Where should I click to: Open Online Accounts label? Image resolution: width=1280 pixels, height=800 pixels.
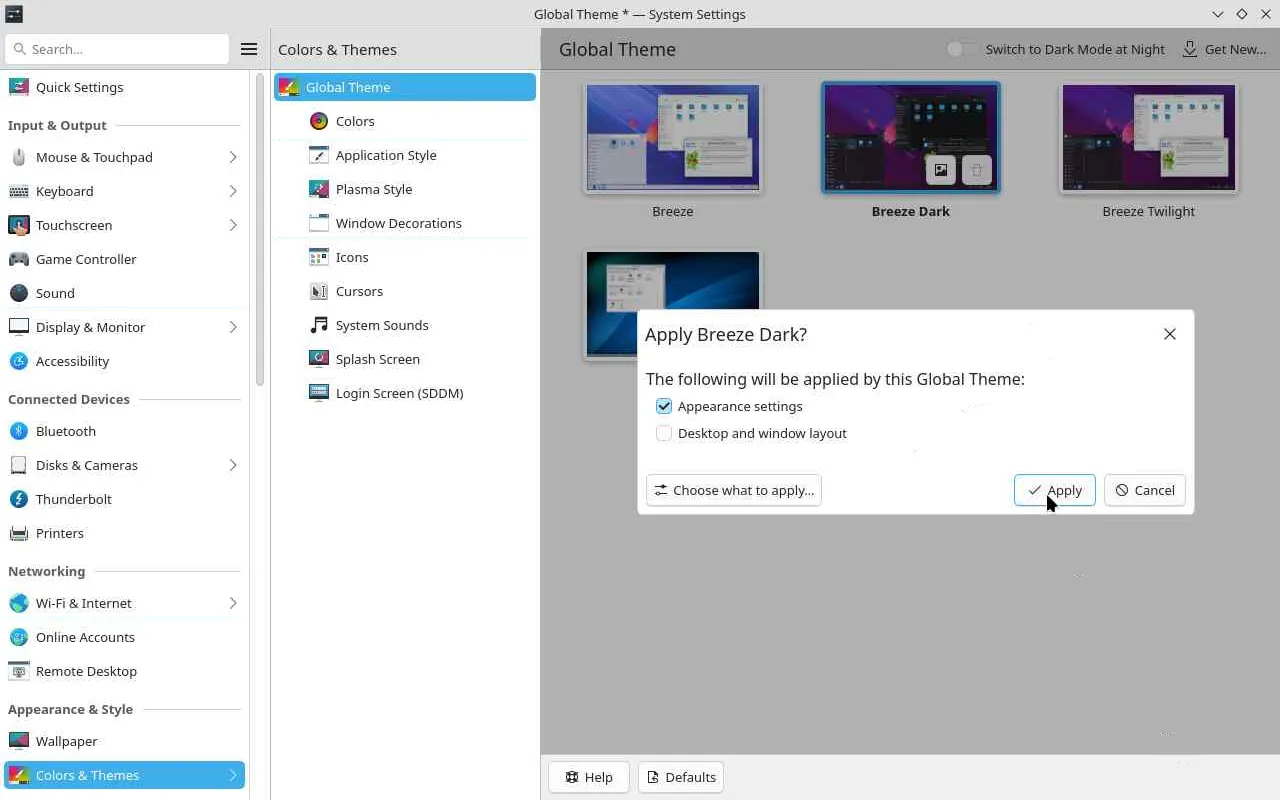pos(85,637)
